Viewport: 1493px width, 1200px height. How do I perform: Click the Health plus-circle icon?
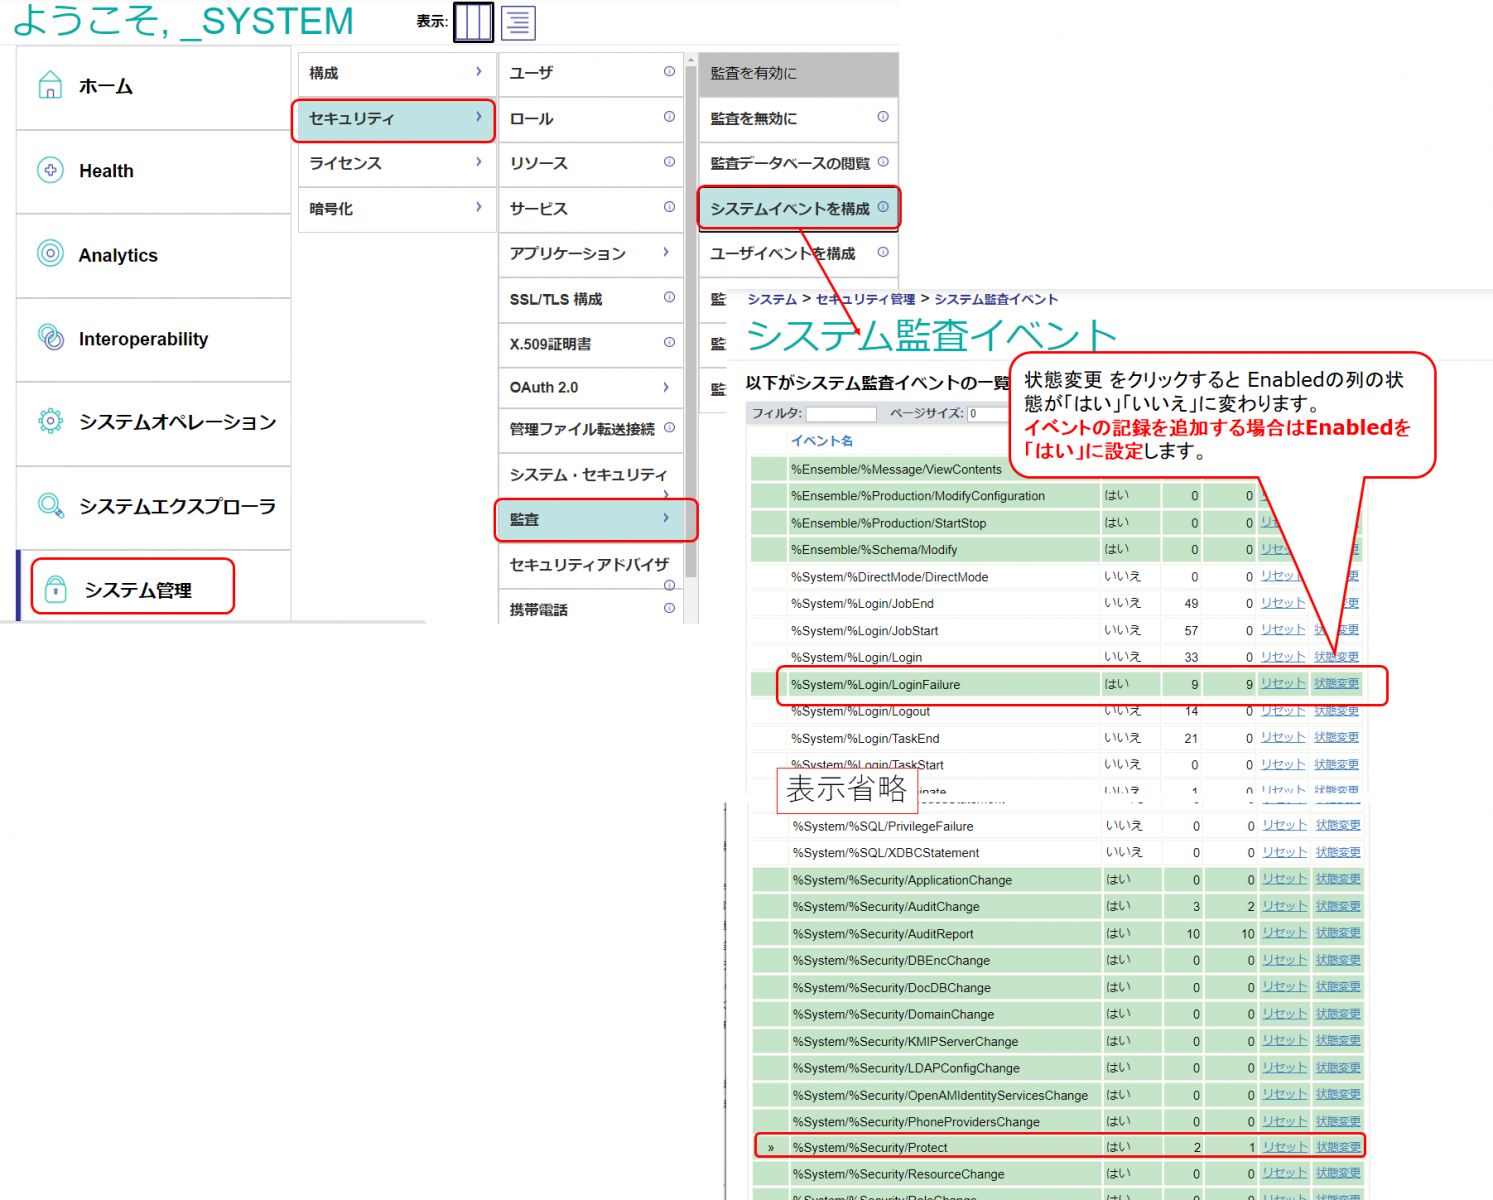click(50, 170)
